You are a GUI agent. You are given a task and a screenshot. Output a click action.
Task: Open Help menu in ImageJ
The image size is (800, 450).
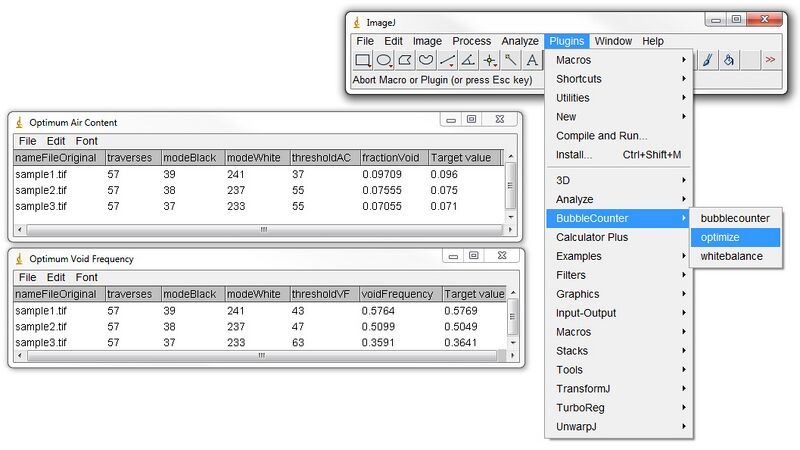[x=653, y=41]
